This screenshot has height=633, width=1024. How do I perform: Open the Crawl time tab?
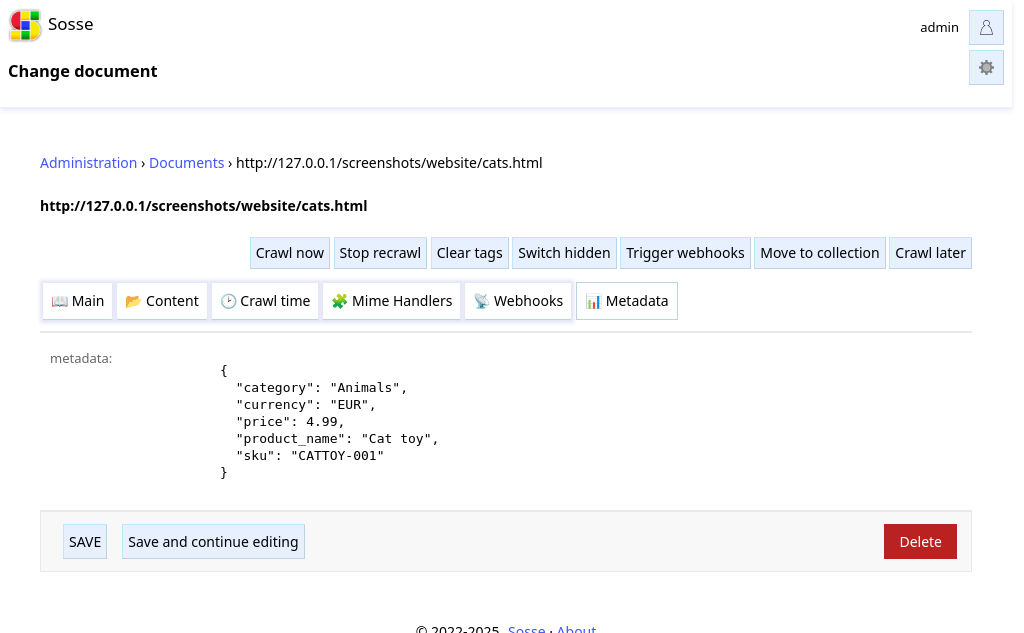pos(265,301)
